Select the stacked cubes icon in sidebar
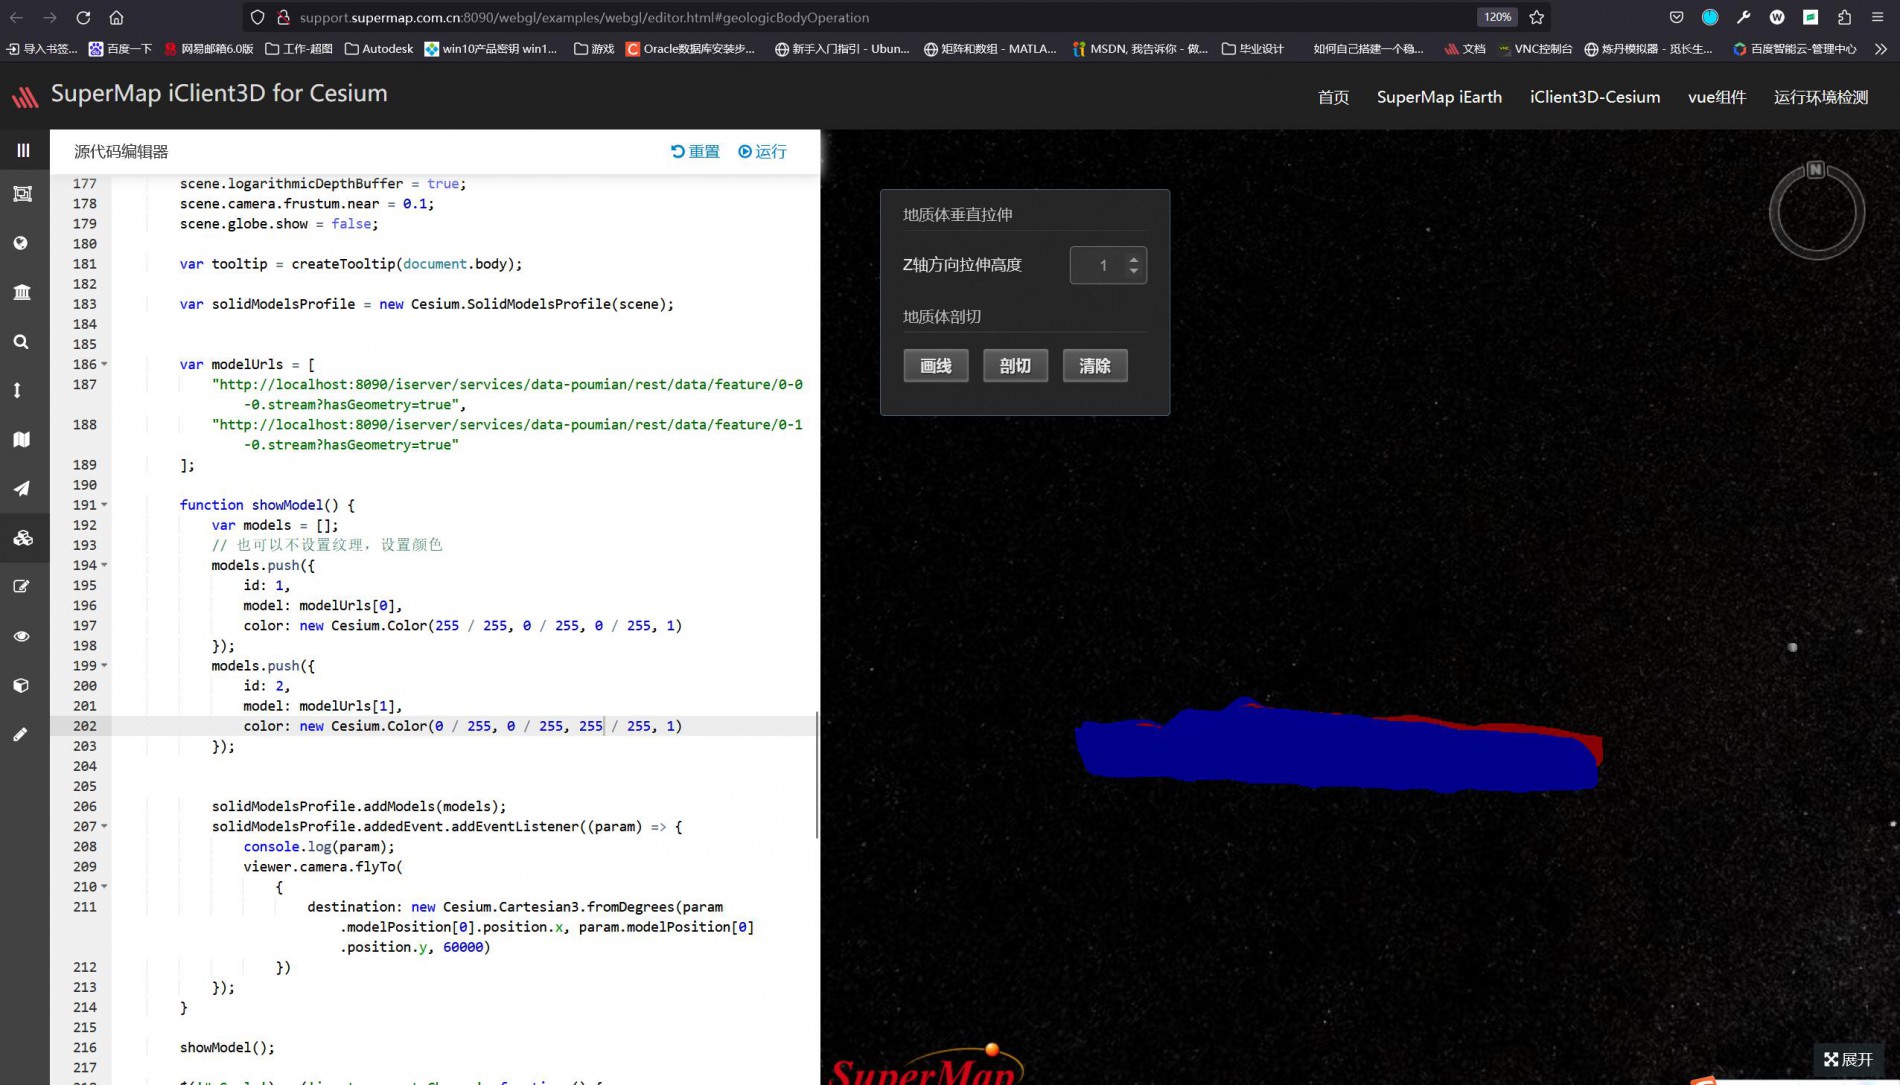The width and height of the screenshot is (1900, 1085). 22,538
